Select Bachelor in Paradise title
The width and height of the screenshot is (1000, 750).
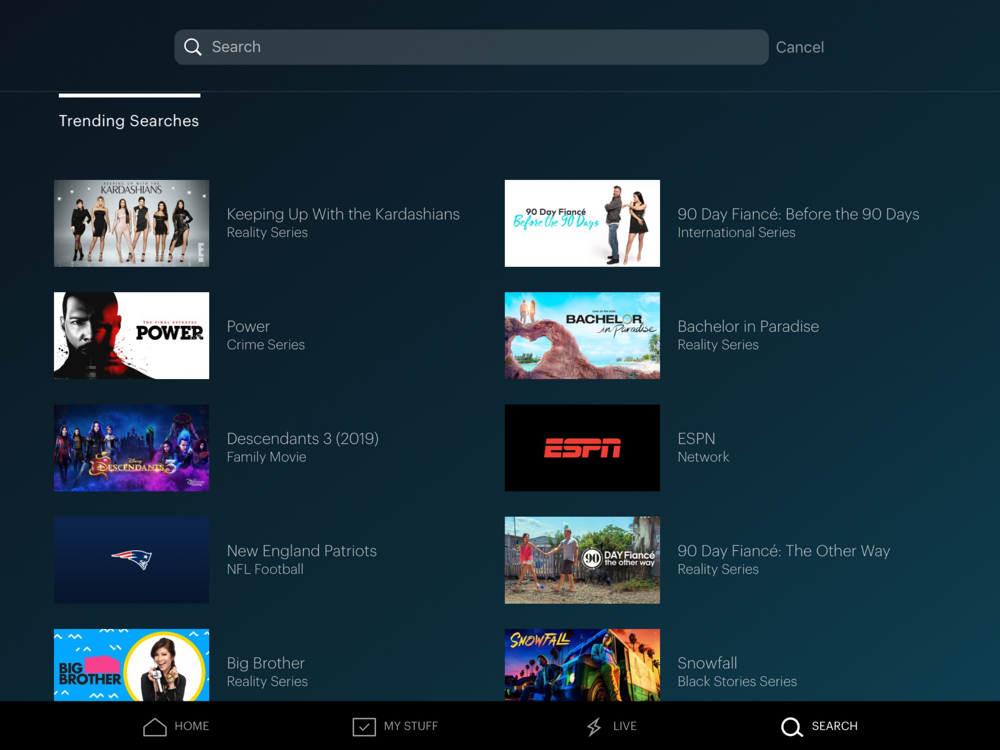pos(748,326)
